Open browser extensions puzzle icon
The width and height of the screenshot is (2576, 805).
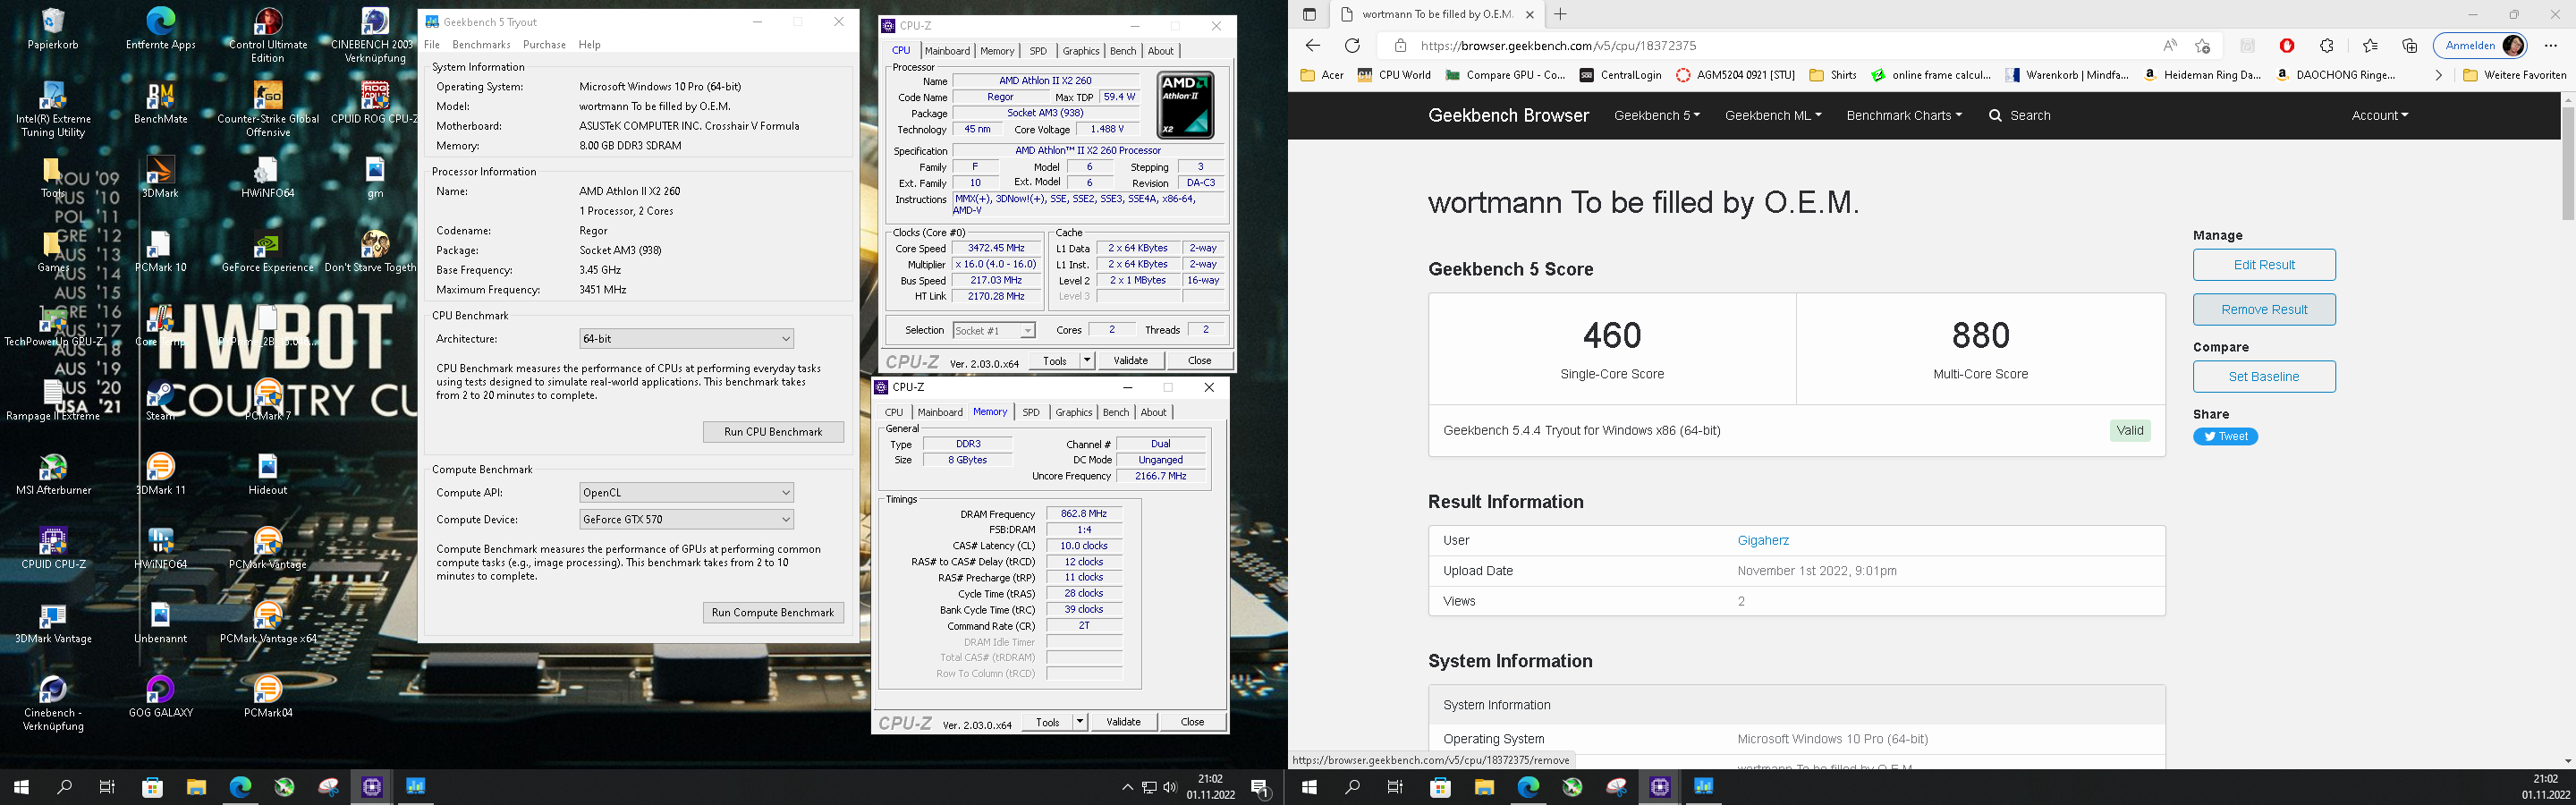coord(2327,45)
